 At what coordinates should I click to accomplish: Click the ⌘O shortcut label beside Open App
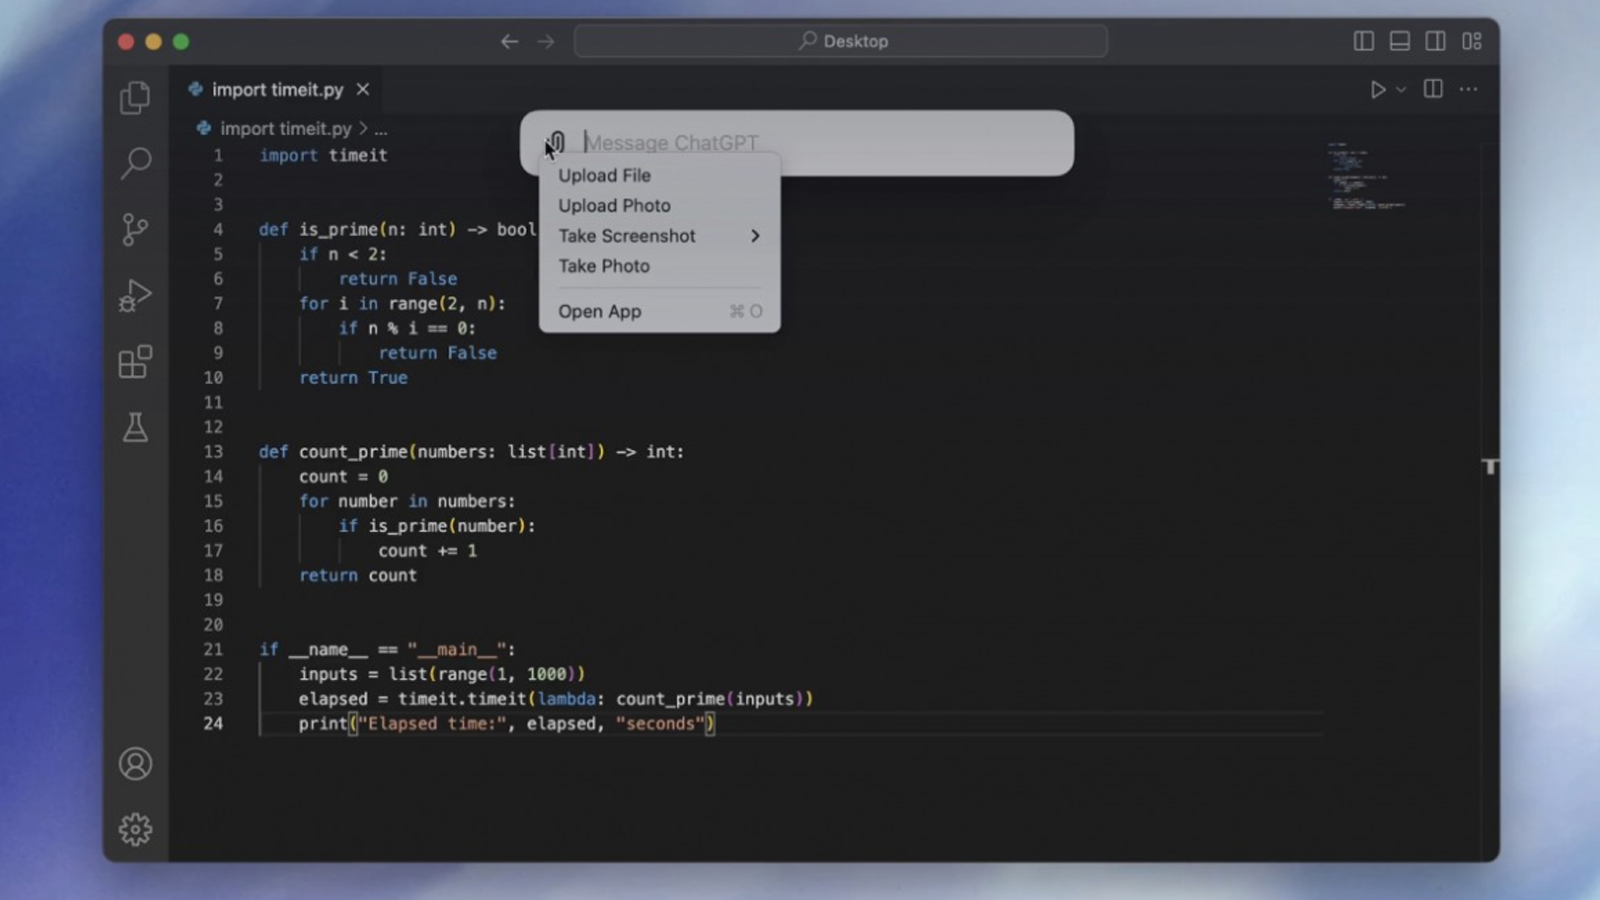746,311
